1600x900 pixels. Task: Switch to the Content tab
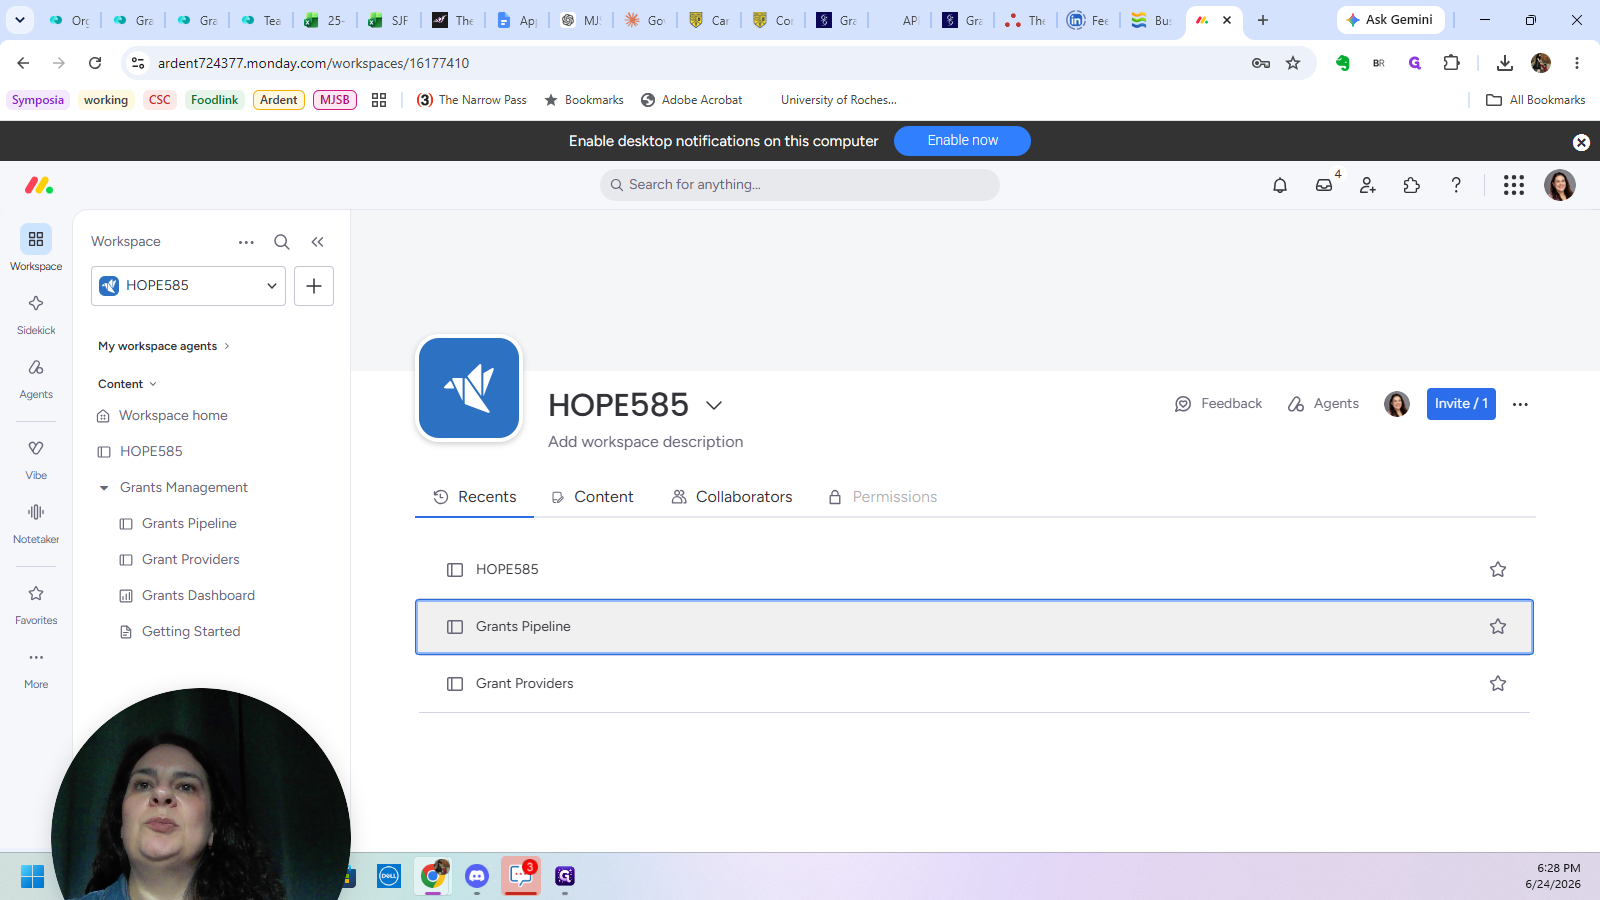click(x=592, y=497)
